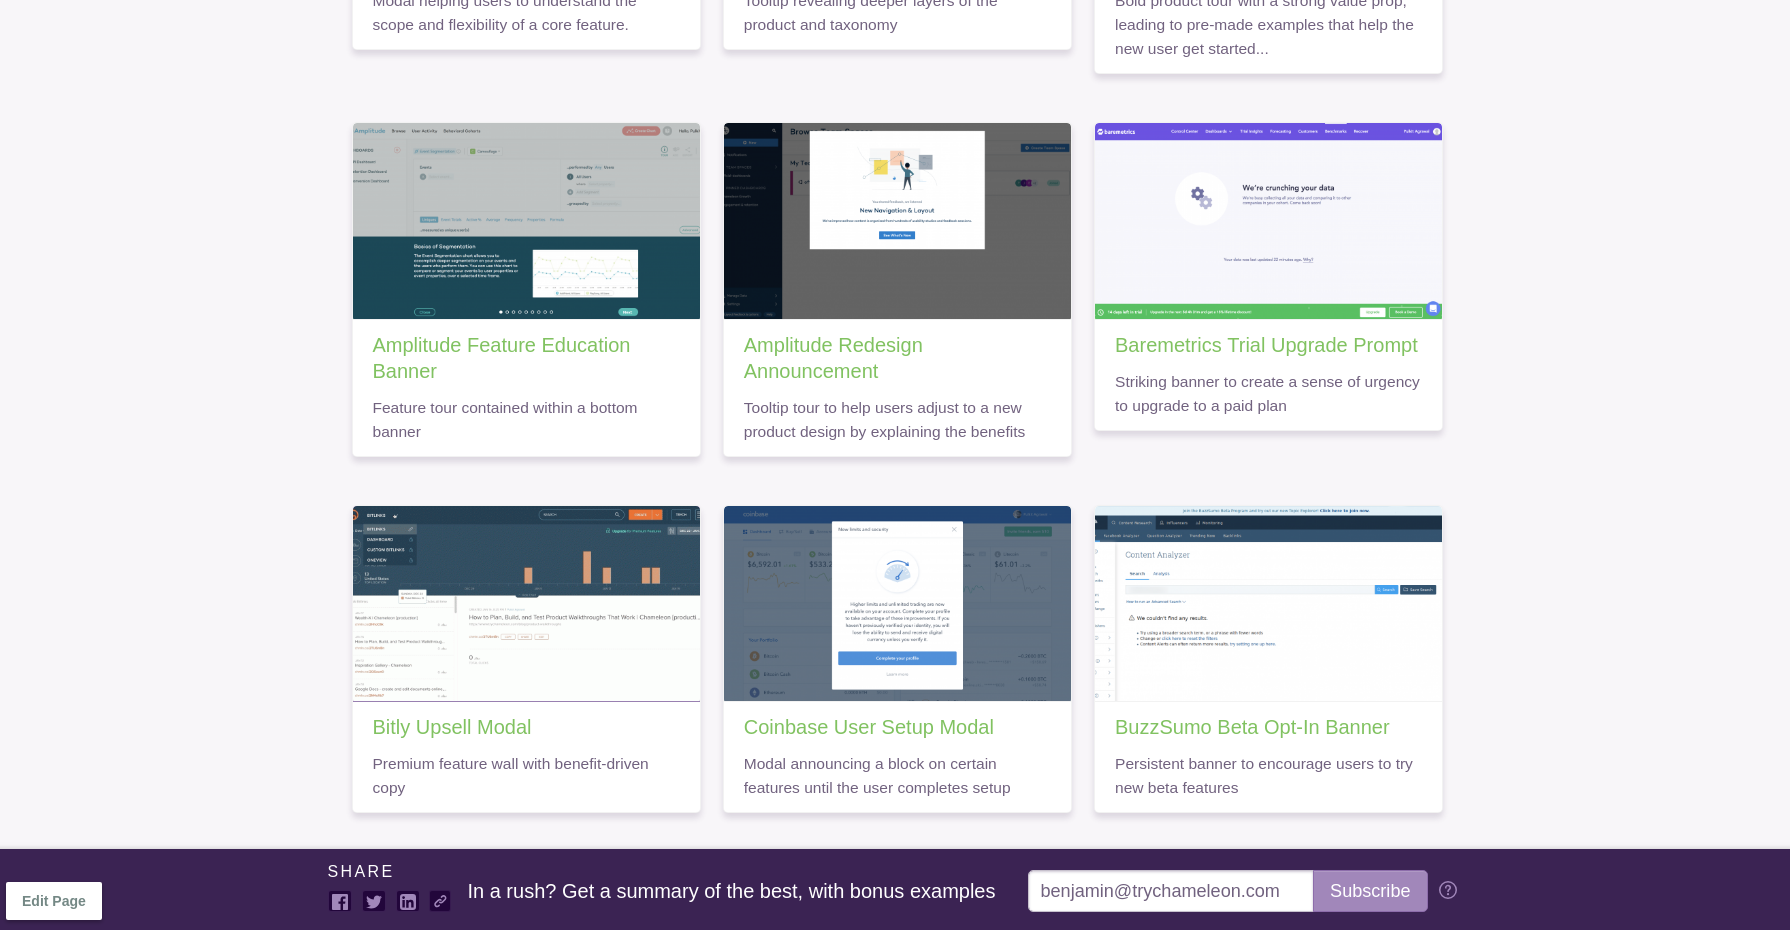Click 'Feature tour contained within a bottom banner' text
Image resolution: width=1790 pixels, height=930 pixels.
[x=505, y=420]
